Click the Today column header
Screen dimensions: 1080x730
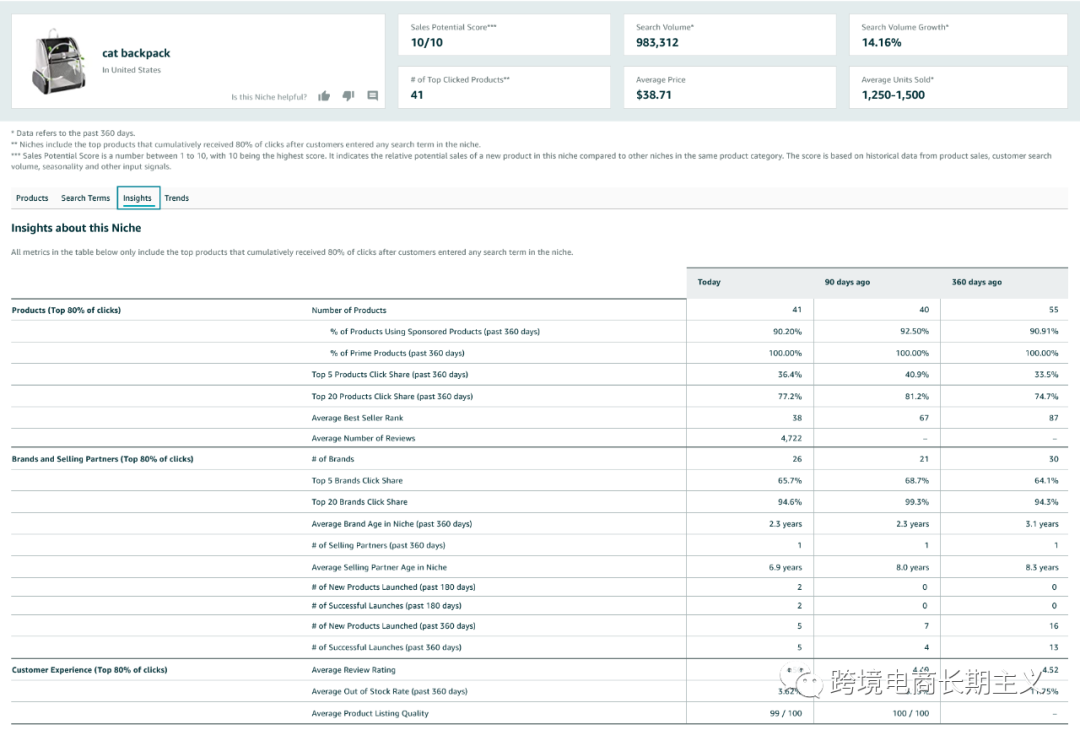click(x=709, y=282)
